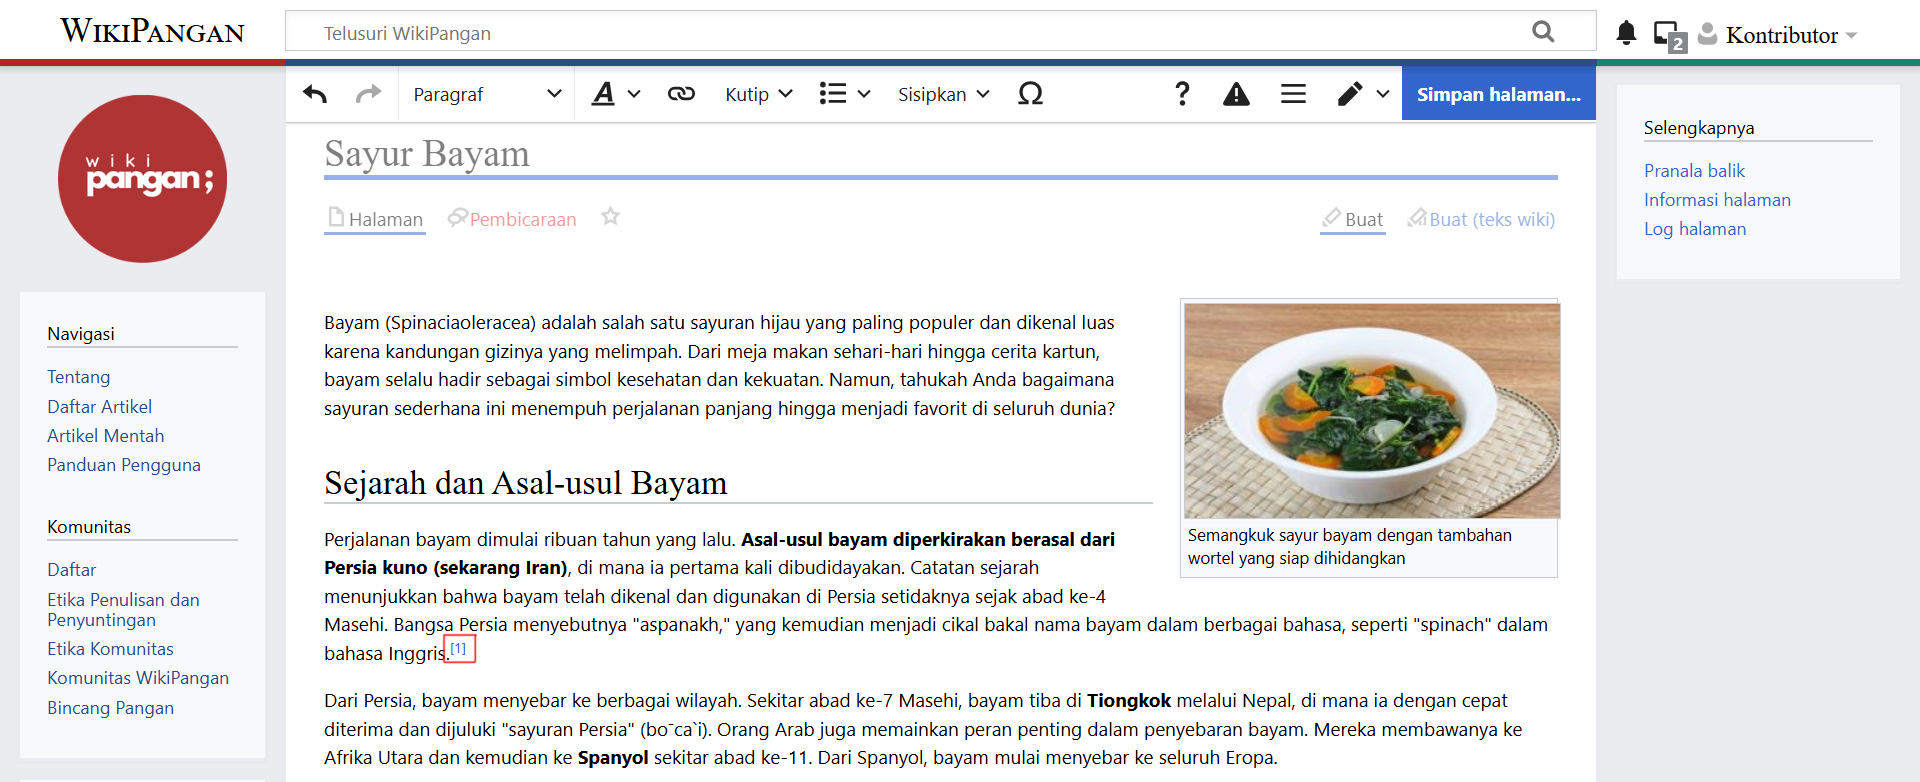This screenshot has width=1920, height=782.
Task: Expand the Kutip citation dropdown
Action: 758,94
